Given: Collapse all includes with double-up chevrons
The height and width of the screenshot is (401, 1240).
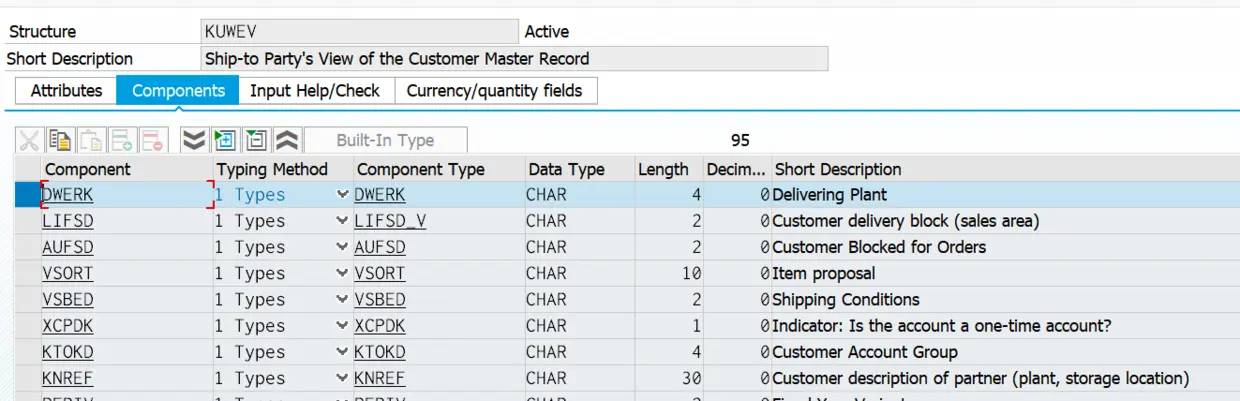Looking at the screenshot, I should coord(287,141).
